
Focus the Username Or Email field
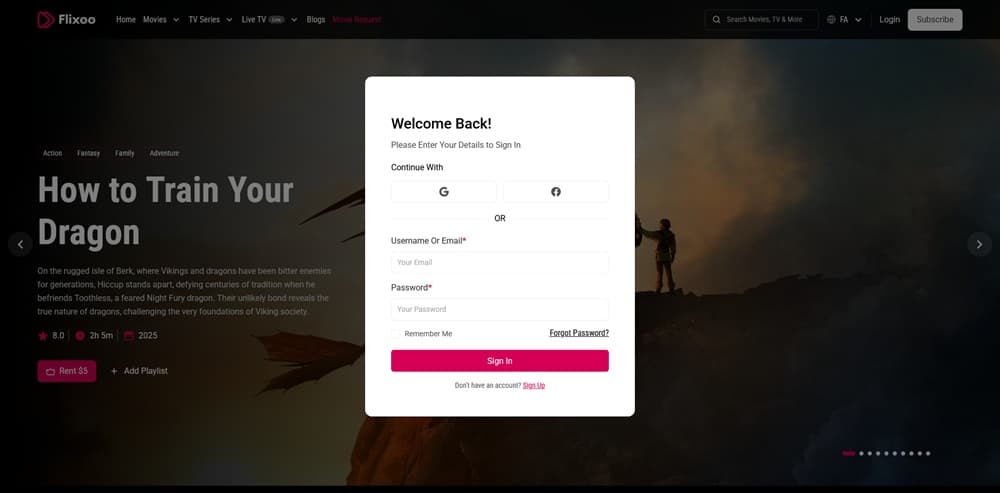[x=500, y=262]
